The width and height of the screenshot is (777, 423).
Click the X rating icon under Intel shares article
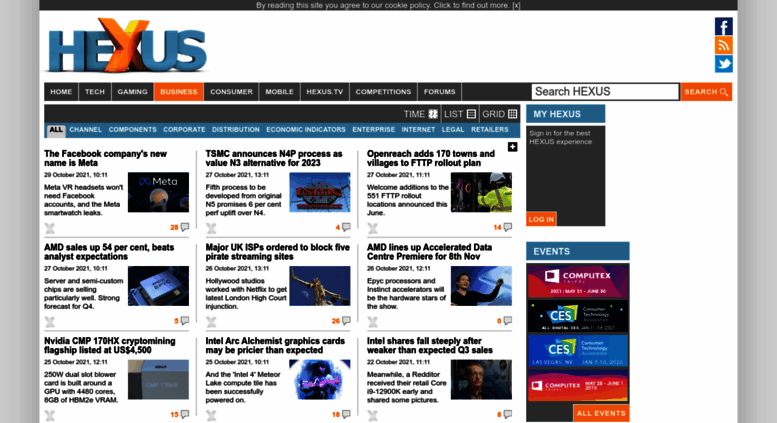(x=373, y=416)
